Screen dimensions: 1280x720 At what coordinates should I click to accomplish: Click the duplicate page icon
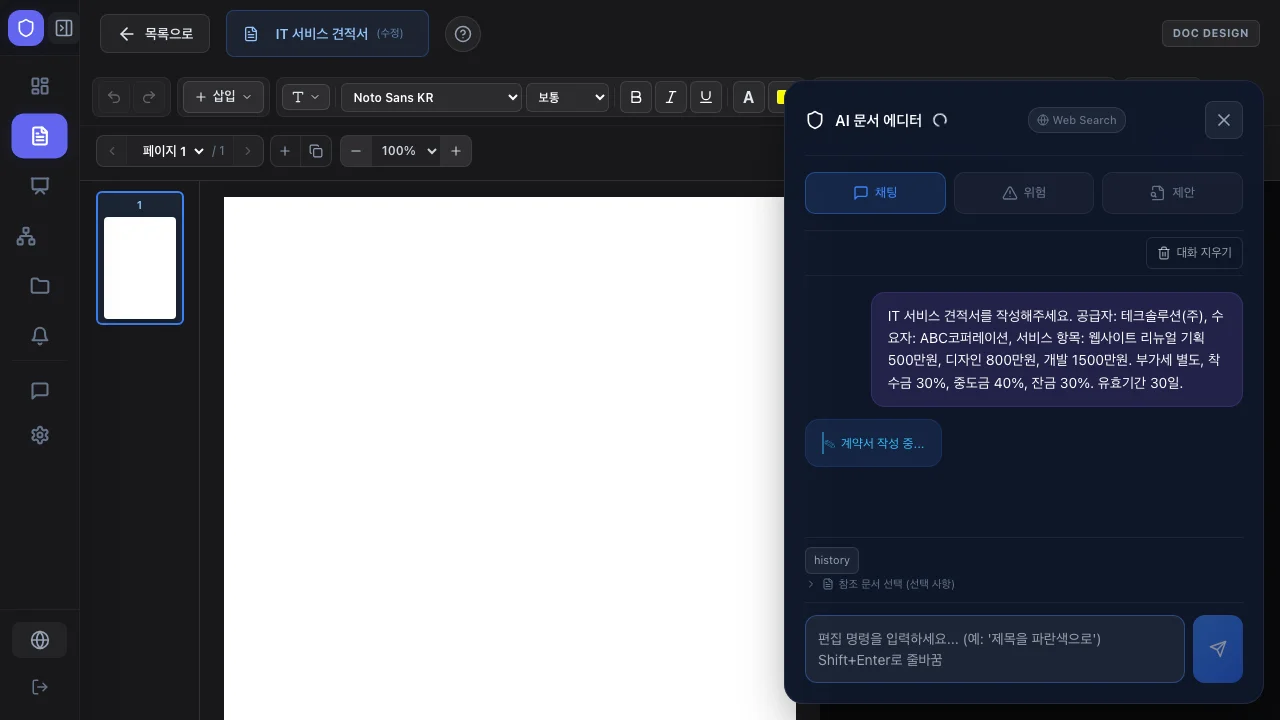coord(316,151)
